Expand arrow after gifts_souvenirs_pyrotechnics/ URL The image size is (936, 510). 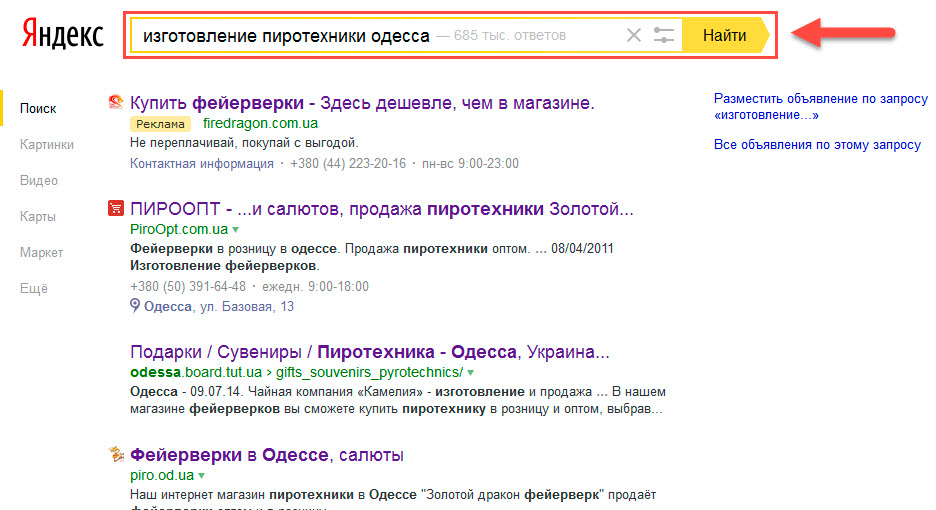[470, 373]
